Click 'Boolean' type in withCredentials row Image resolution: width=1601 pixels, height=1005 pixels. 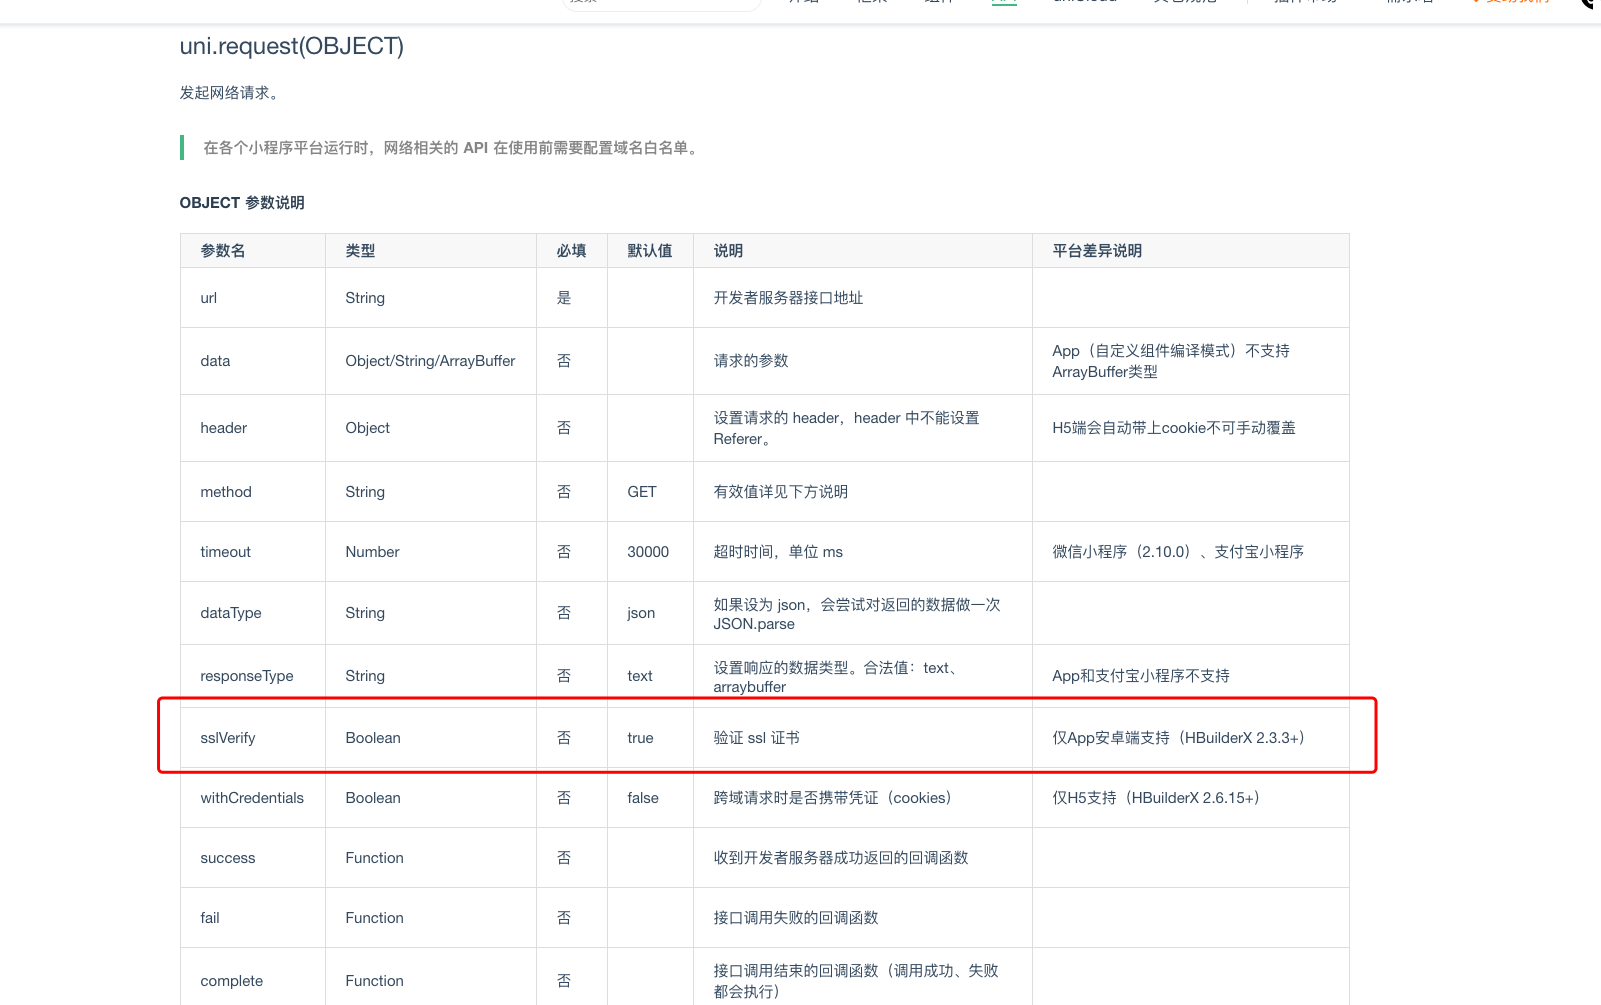point(373,798)
